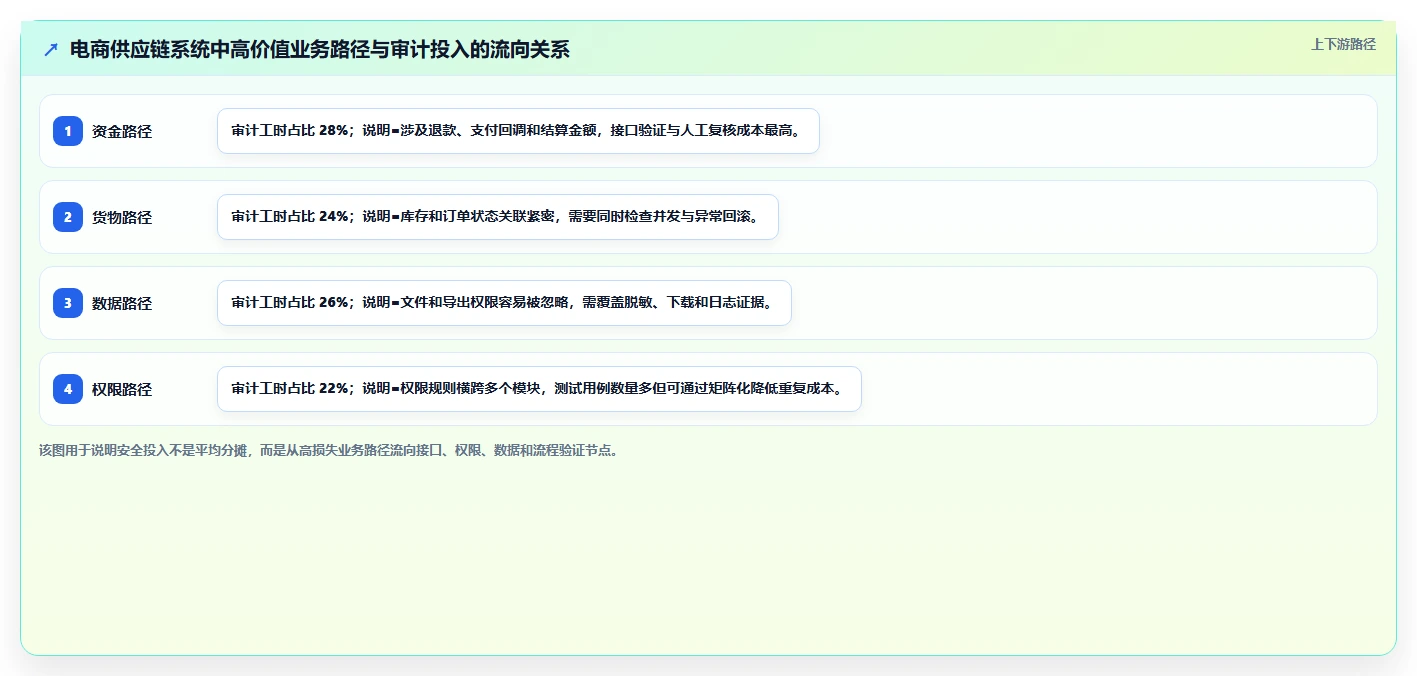
Task: Click the number 3 badge for 数据路径
Action: (68, 303)
